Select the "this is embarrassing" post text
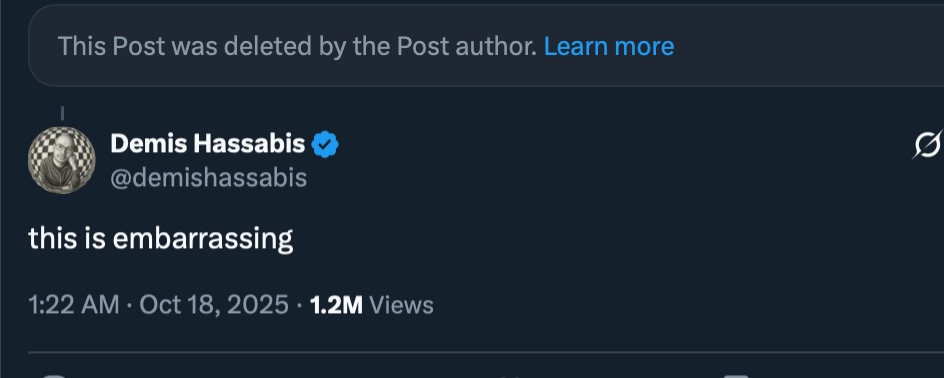The height and width of the screenshot is (378, 944). [161, 239]
